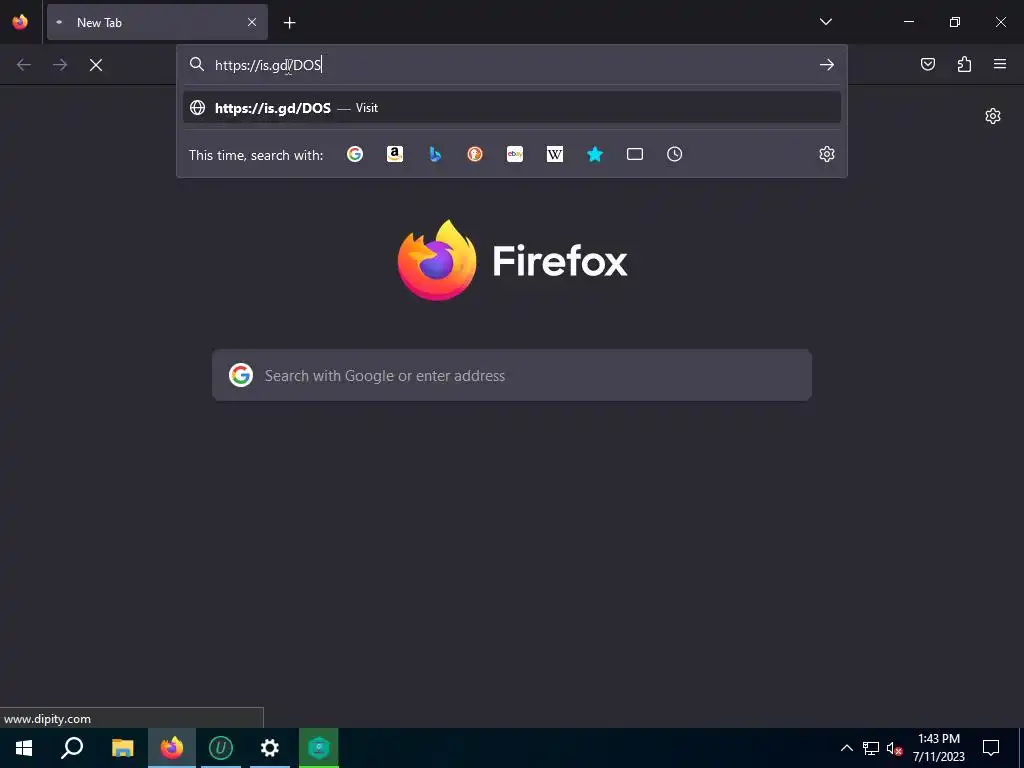This screenshot has height=768, width=1024.
Task: Expand the list all tabs chevron
Action: pyautogui.click(x=825, y=22)
